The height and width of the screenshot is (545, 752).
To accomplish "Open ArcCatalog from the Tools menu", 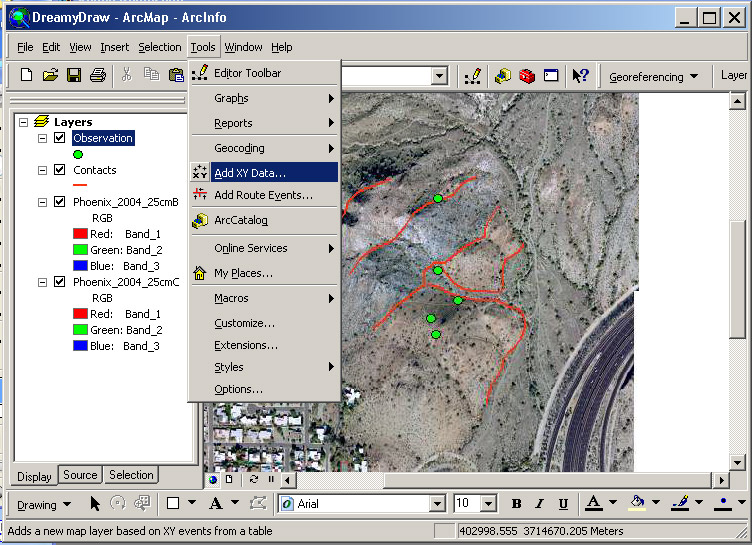I will pyautogui.click(x=264, y=220).
